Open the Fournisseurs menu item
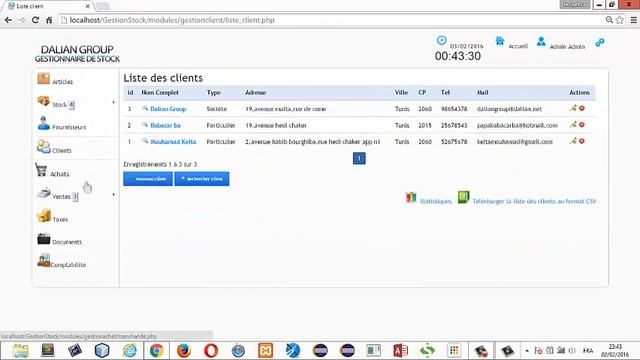Viewport: 640px width, 360px height. click(x=69, y=127)
